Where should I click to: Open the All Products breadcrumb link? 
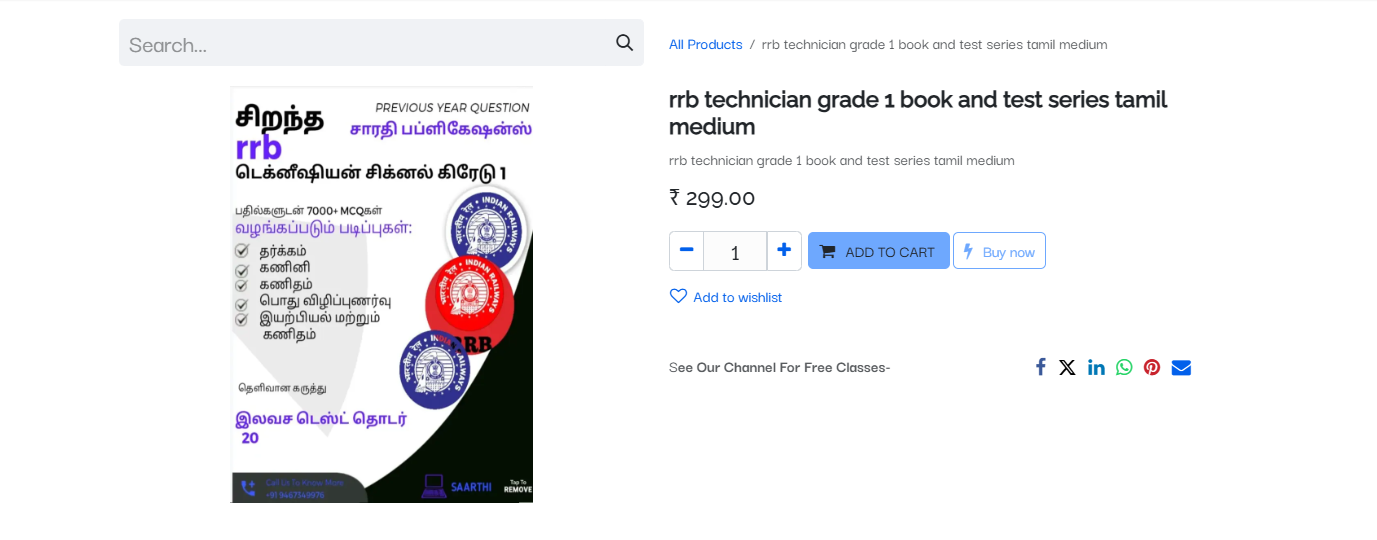tap(705, 44)
